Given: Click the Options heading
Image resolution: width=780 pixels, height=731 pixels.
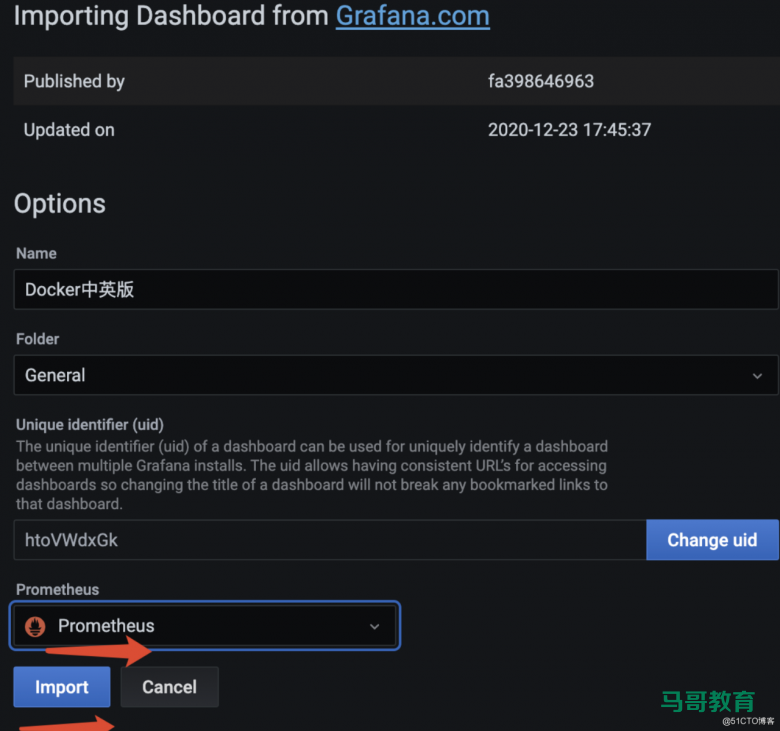Looking at the screenshot, I should point(60,204).
